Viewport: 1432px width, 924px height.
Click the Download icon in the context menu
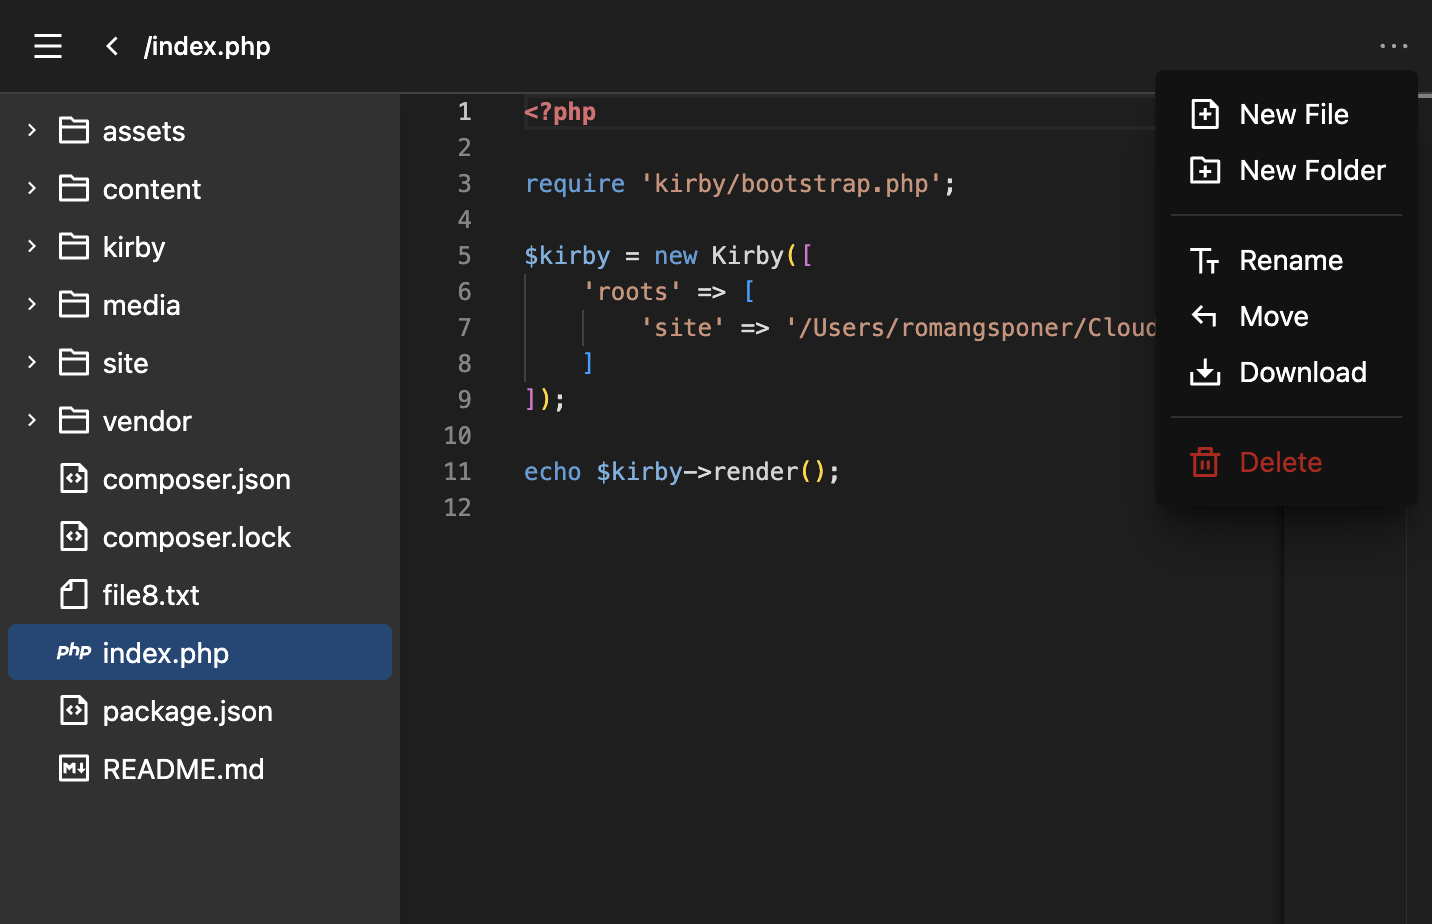point(1205,371)
